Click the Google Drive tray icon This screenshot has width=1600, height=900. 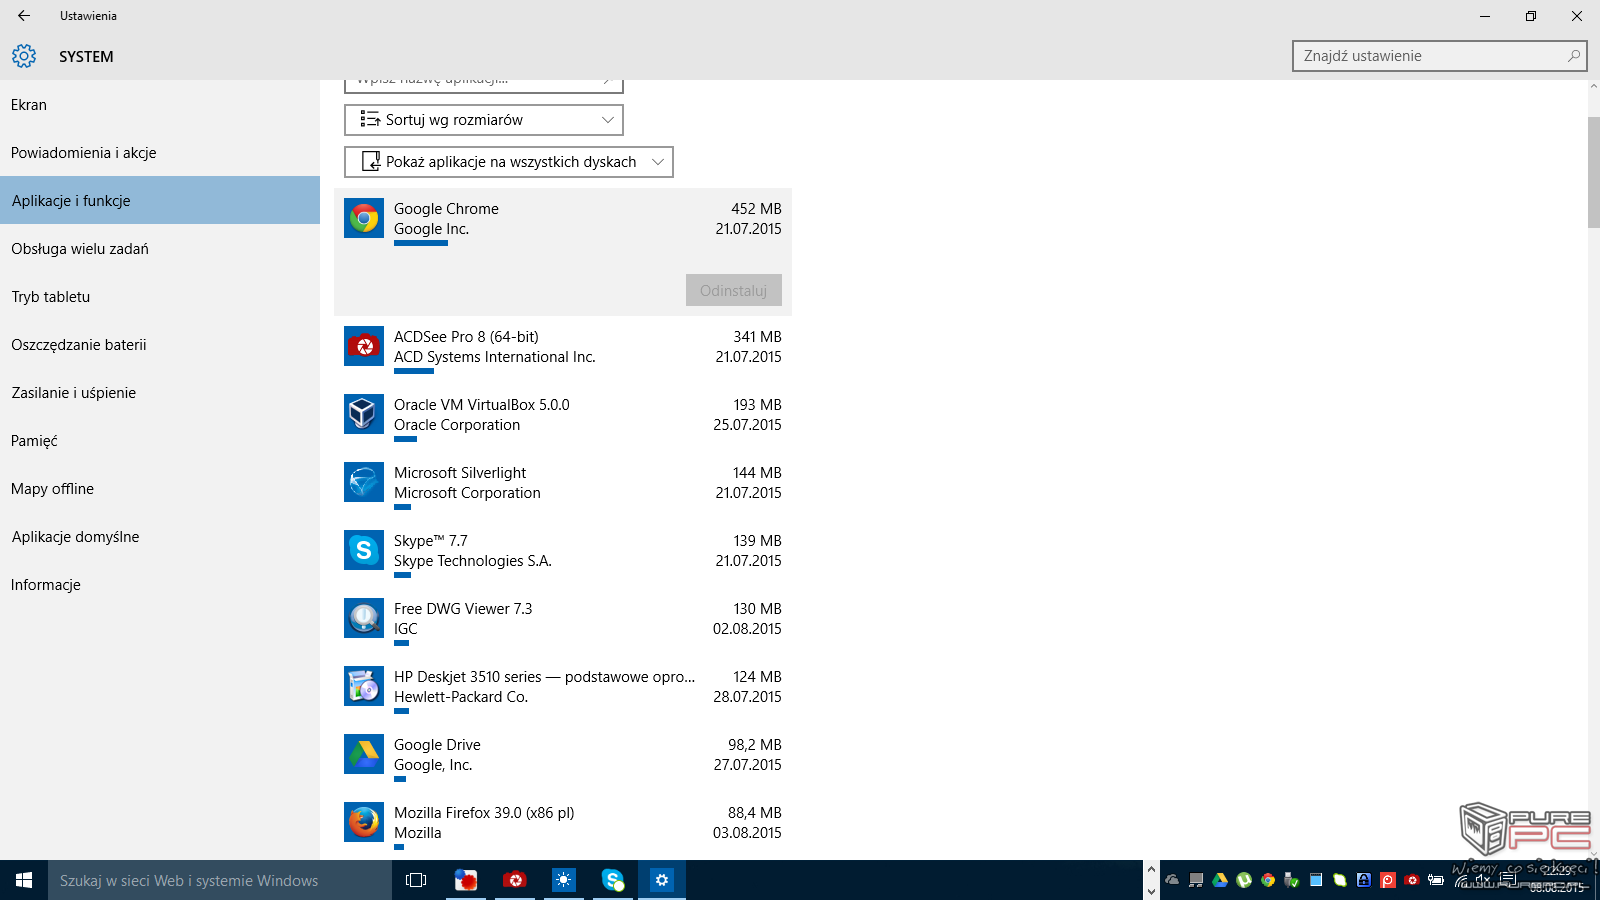click(x=1220, y=880)
